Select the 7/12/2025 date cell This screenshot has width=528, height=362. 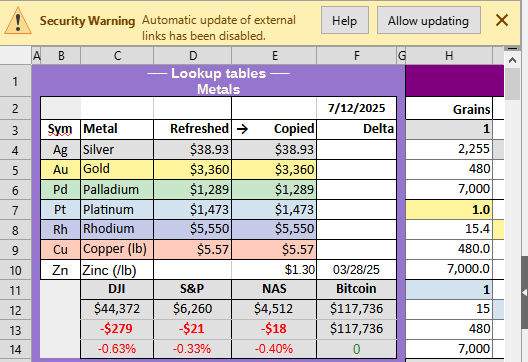357,108
